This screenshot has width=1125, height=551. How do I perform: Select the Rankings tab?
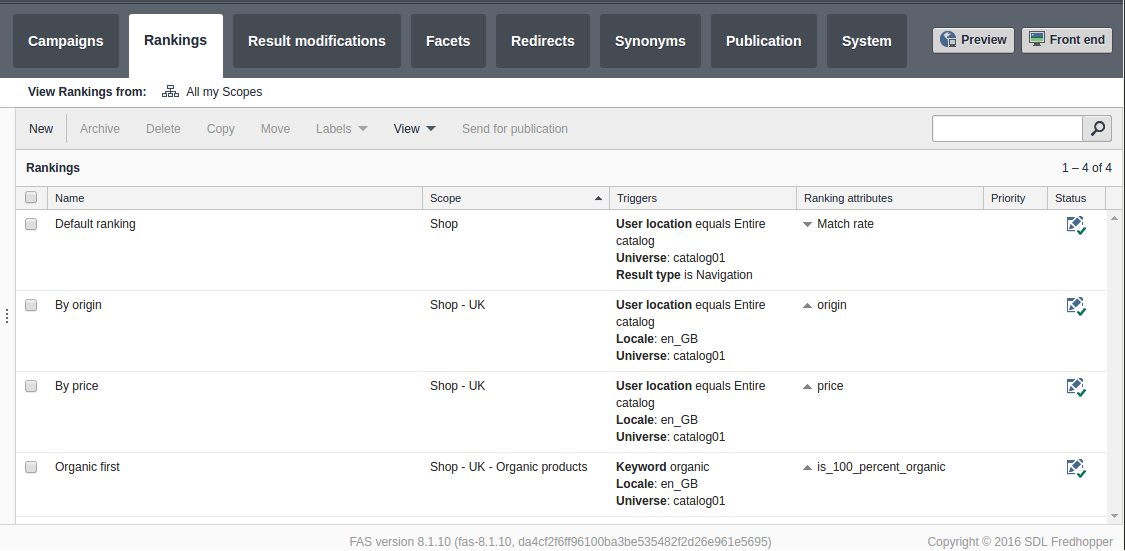click(176, 44)
